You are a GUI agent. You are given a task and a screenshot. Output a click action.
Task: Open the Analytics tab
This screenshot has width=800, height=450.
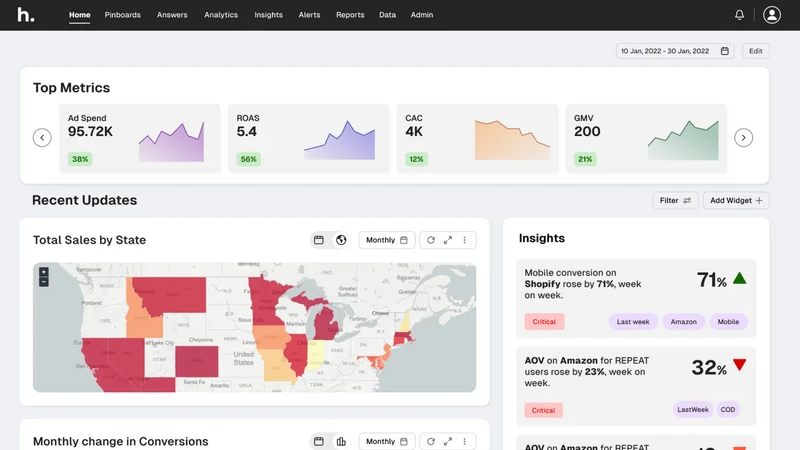(x=221, y=15)
